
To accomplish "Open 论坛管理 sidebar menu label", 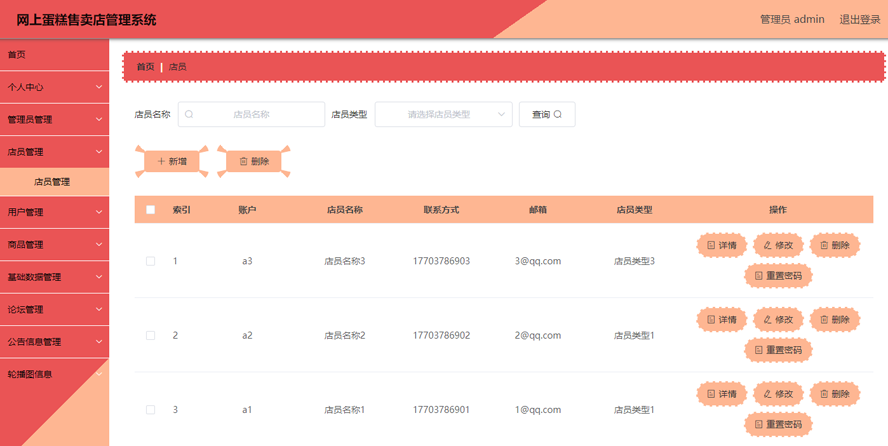I will point(25,310).
